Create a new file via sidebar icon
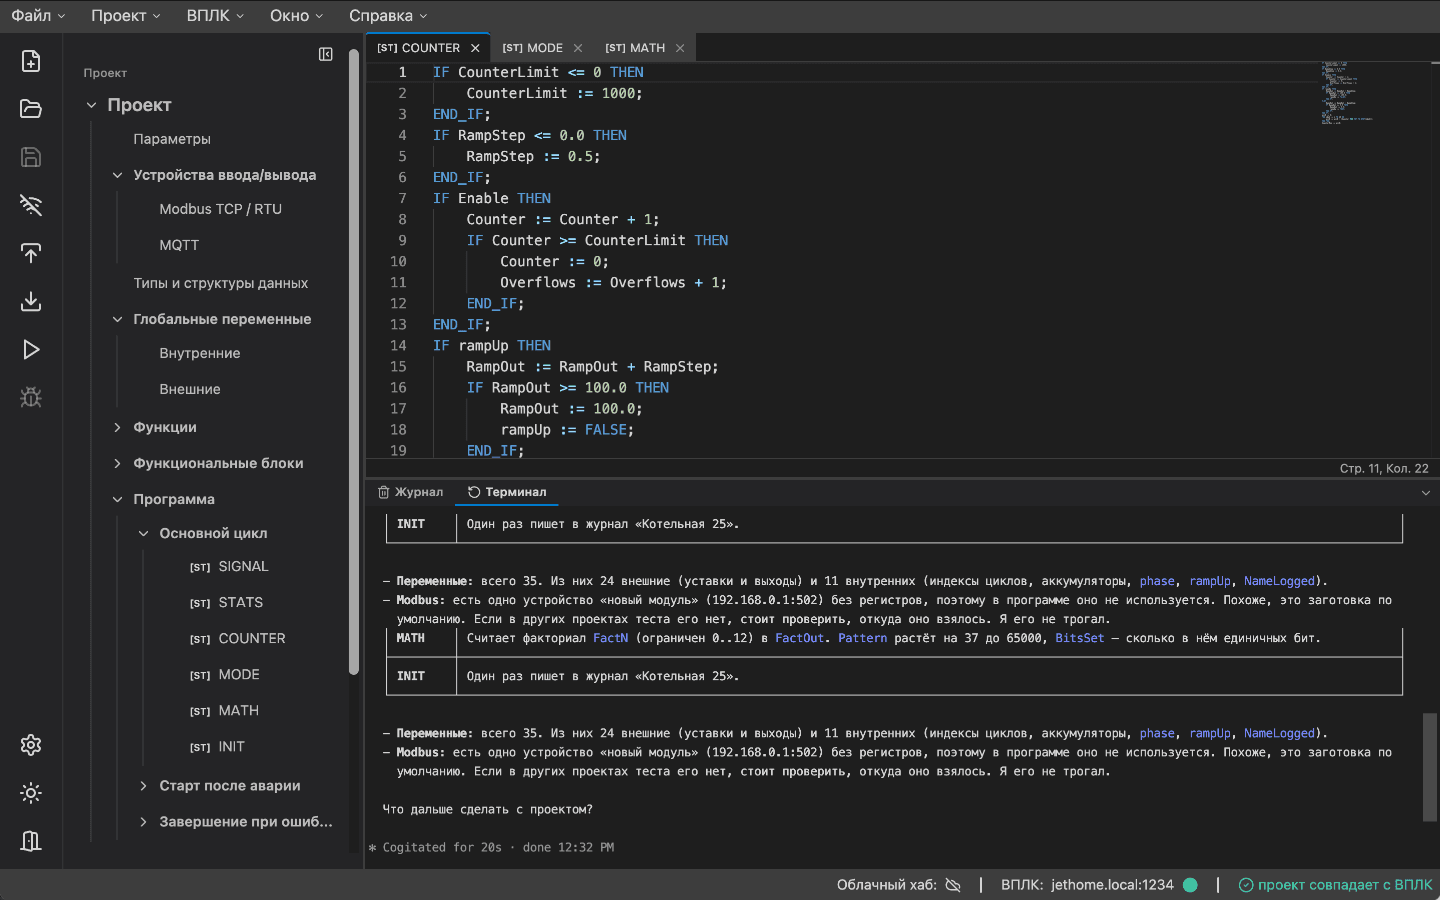1440x900 pixels. coord(31,61)
